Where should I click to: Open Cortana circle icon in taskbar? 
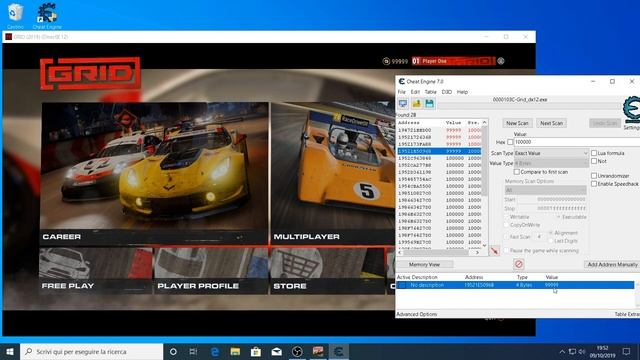click(173, 351)
